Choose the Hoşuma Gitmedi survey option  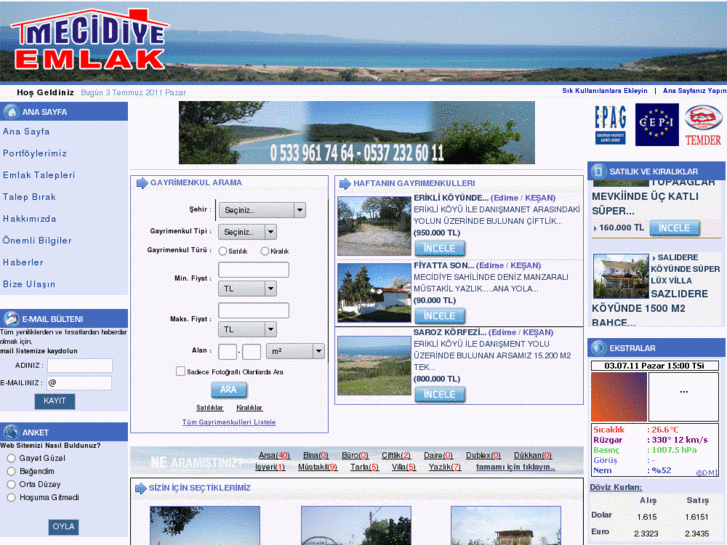12,497
